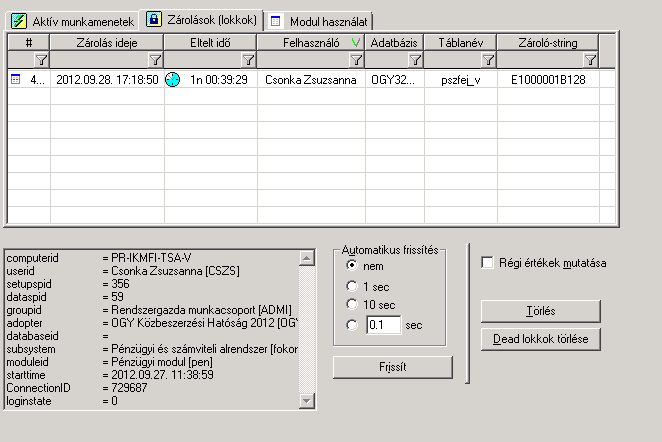Click the table icon on Modul használat tab
This screenshot has height=442, width=662.
tap(275, 21)
